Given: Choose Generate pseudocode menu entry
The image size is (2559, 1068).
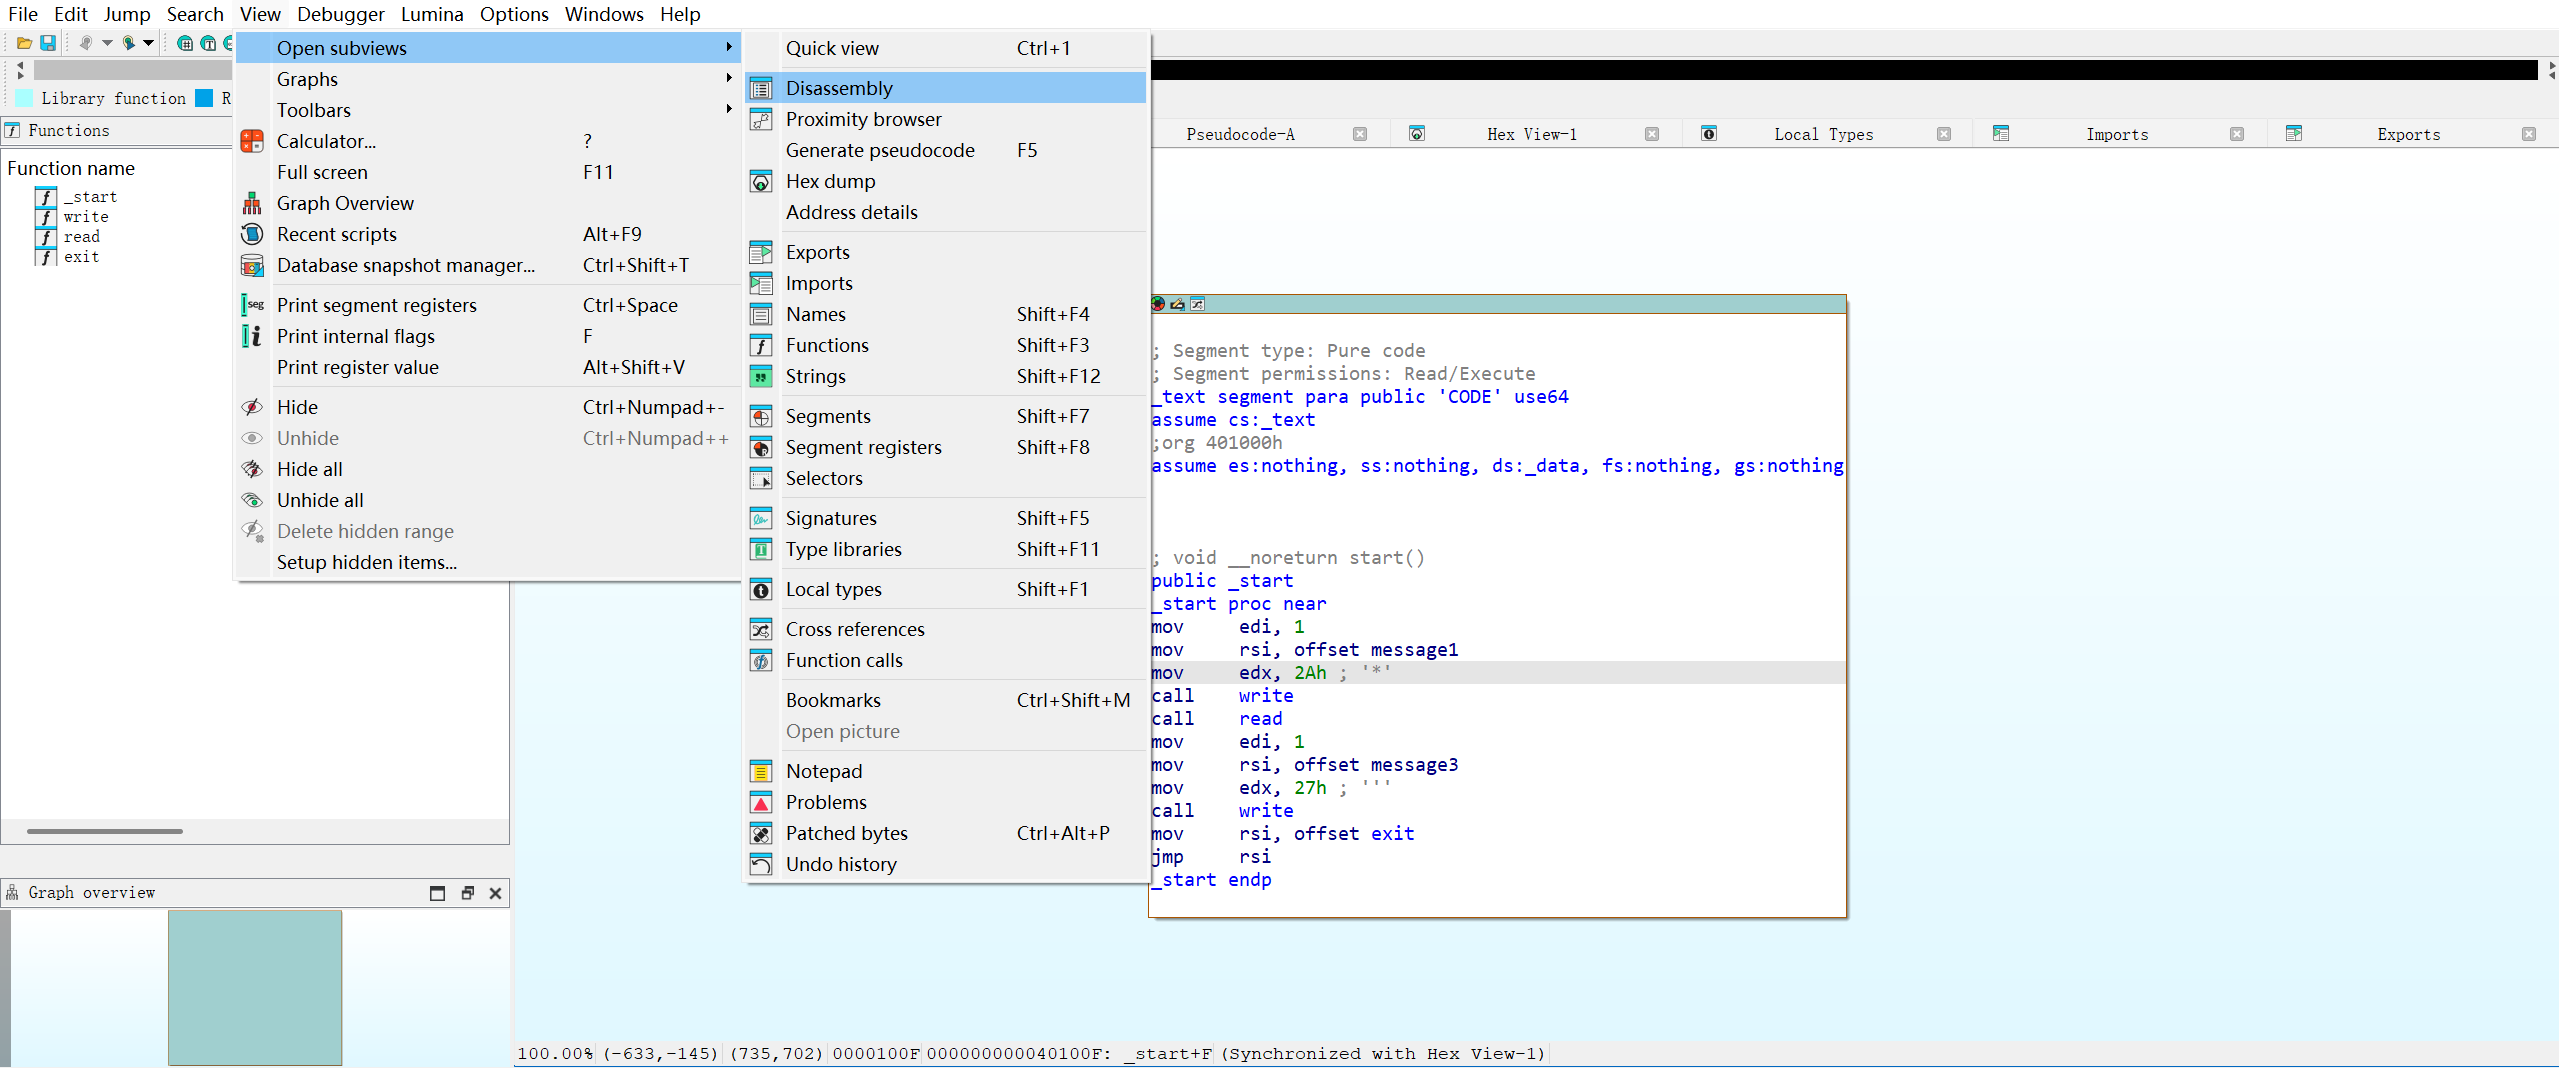Looking at the screenshot, I should pos(946,150).
